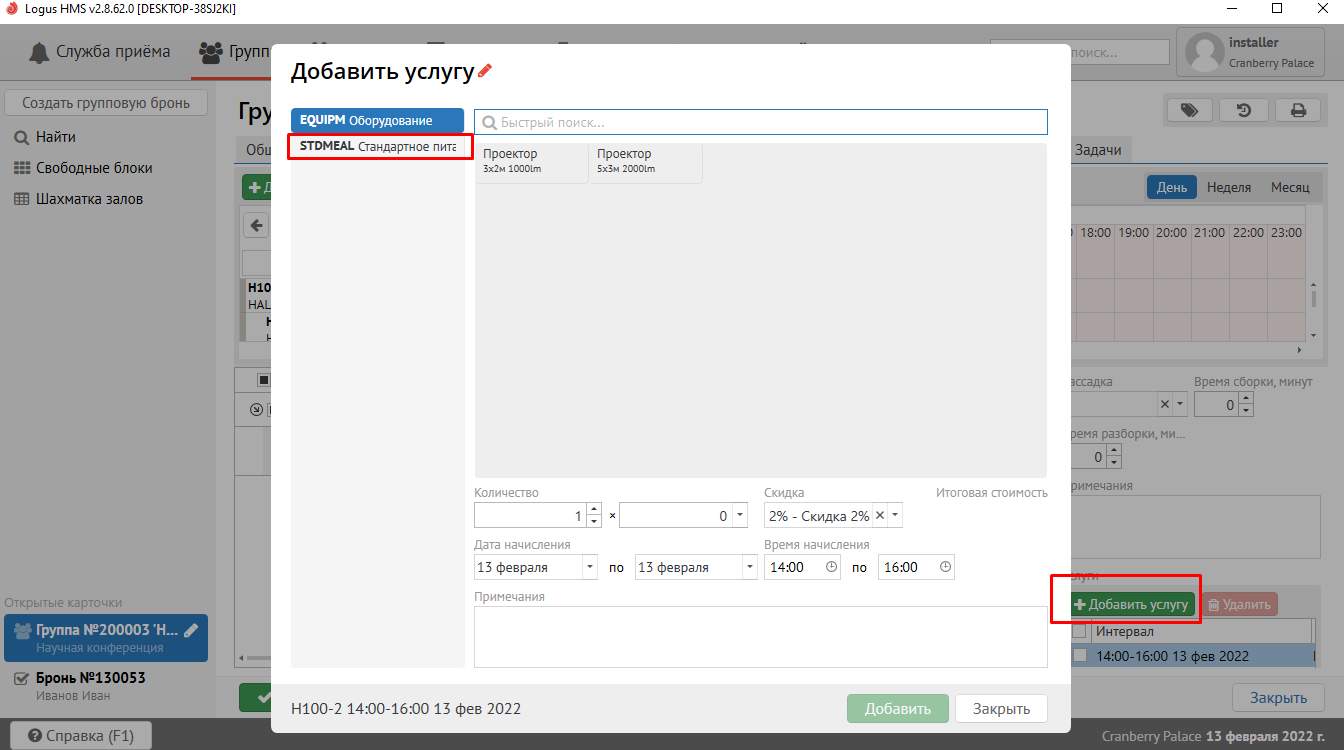The image size is (1344, 750).
Task: Click the red pencil icon beside the dialog title
Action: 485,71
